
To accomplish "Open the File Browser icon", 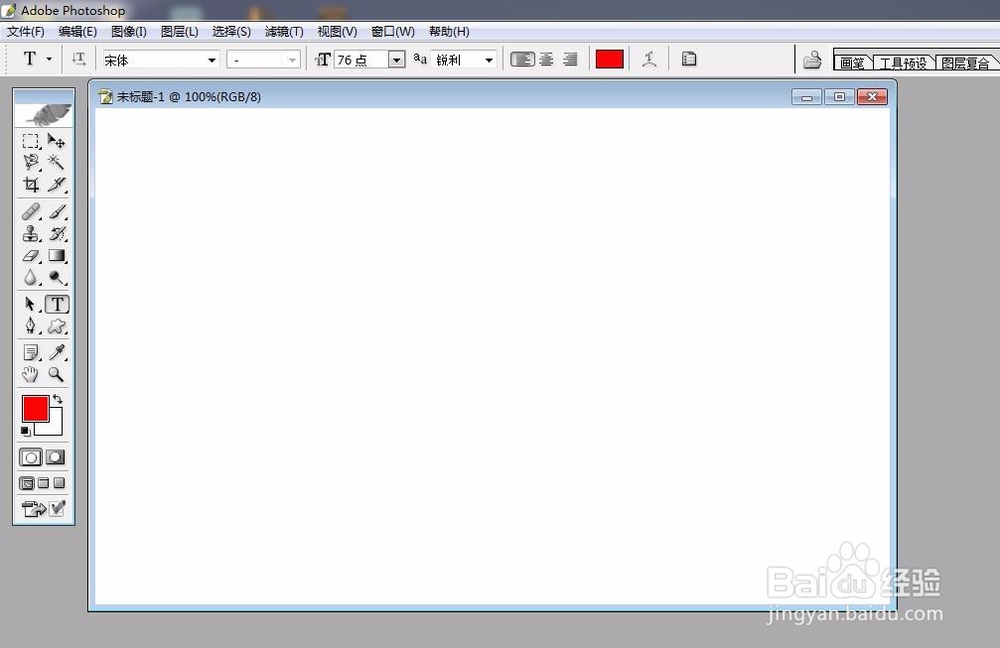I will 812,60.
